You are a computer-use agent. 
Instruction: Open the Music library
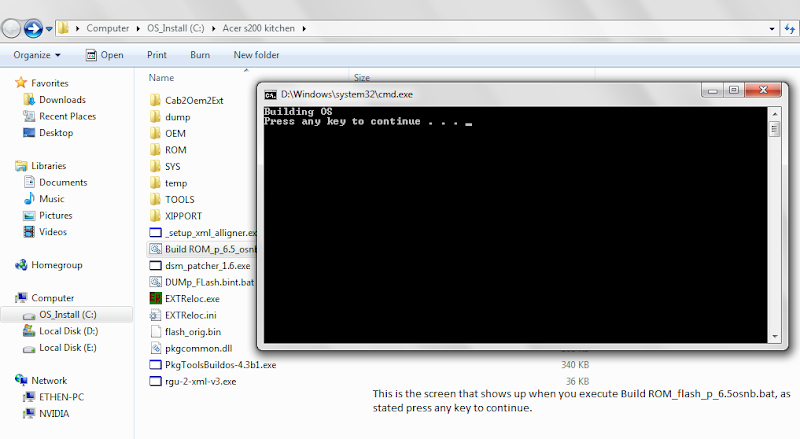click(x=52, y=199)
